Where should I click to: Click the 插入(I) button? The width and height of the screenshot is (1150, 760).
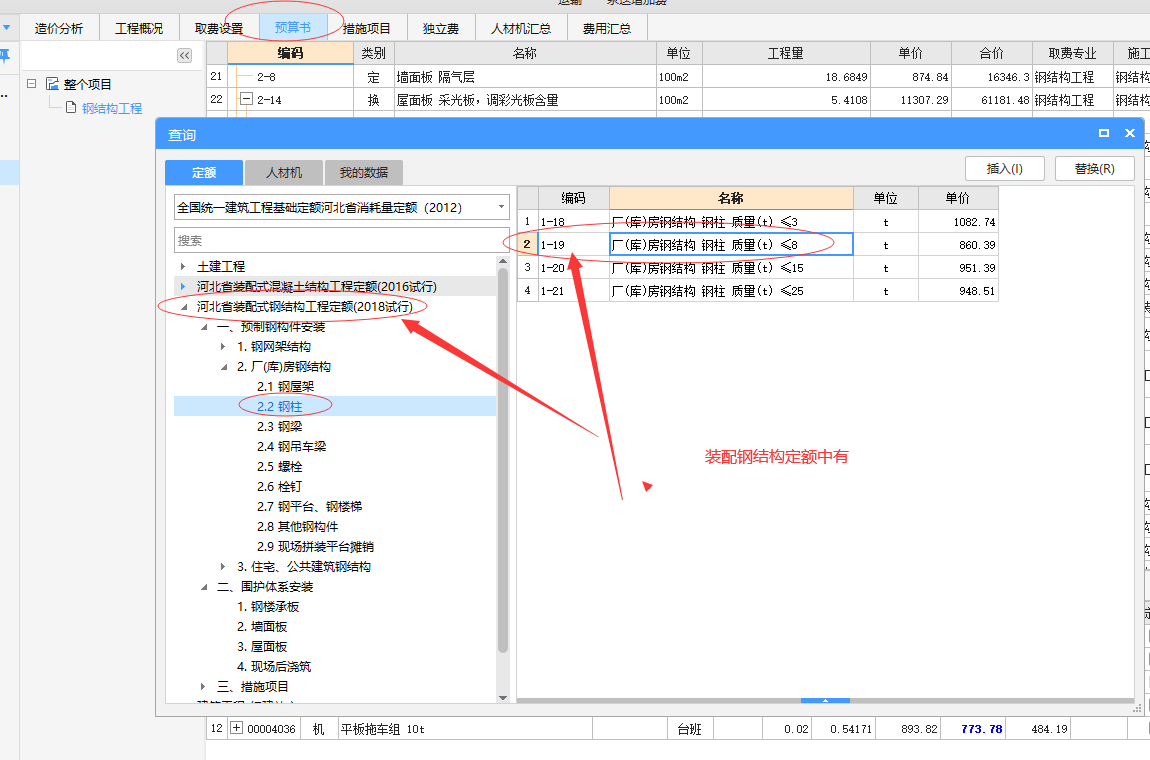tap(1005, 169)
